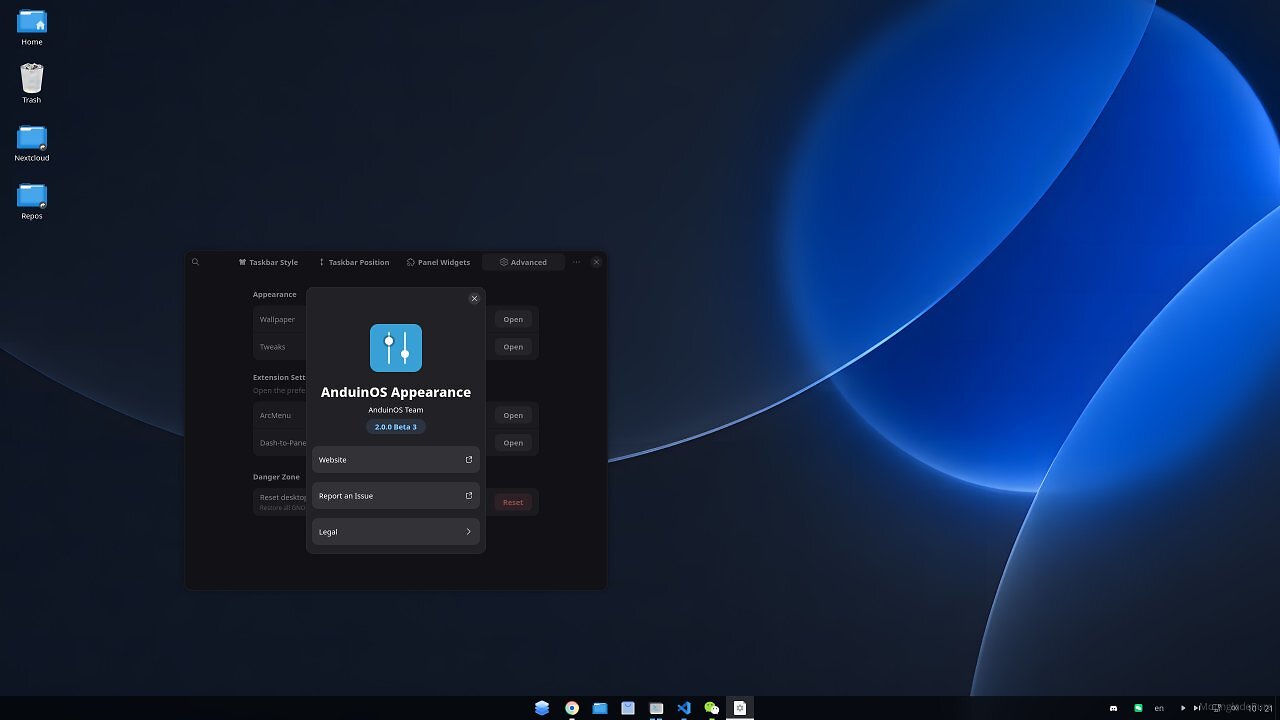Screen dimensions: 1280x720
Task: Click the ArcMenu row label
Action: click(x=275, y=415)
